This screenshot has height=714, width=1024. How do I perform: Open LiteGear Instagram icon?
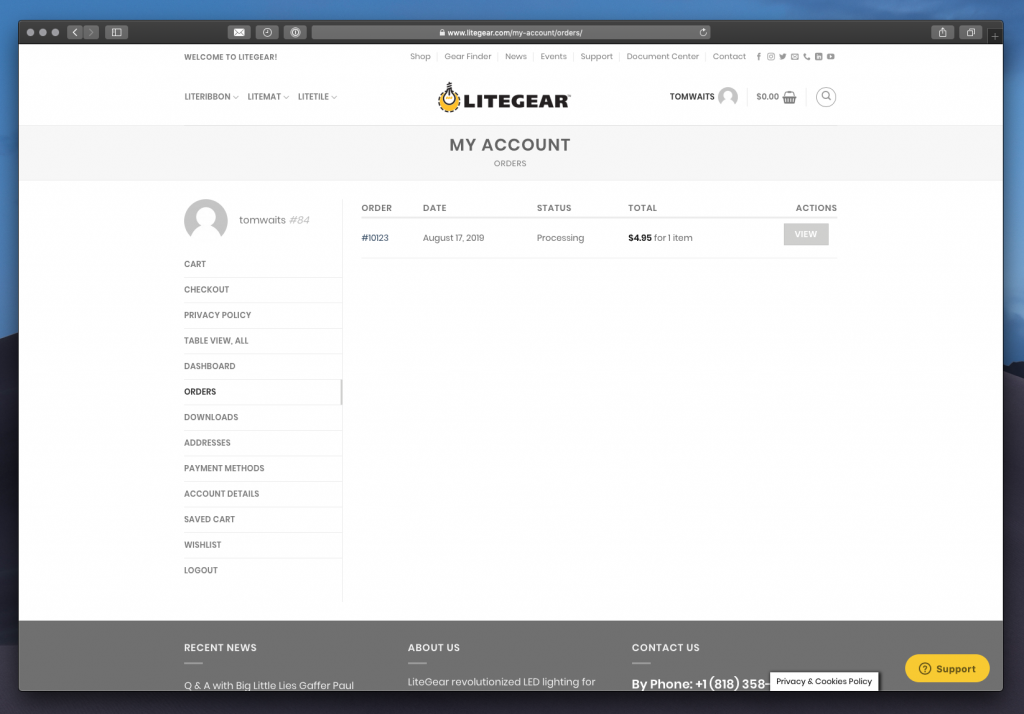point(771,57)
